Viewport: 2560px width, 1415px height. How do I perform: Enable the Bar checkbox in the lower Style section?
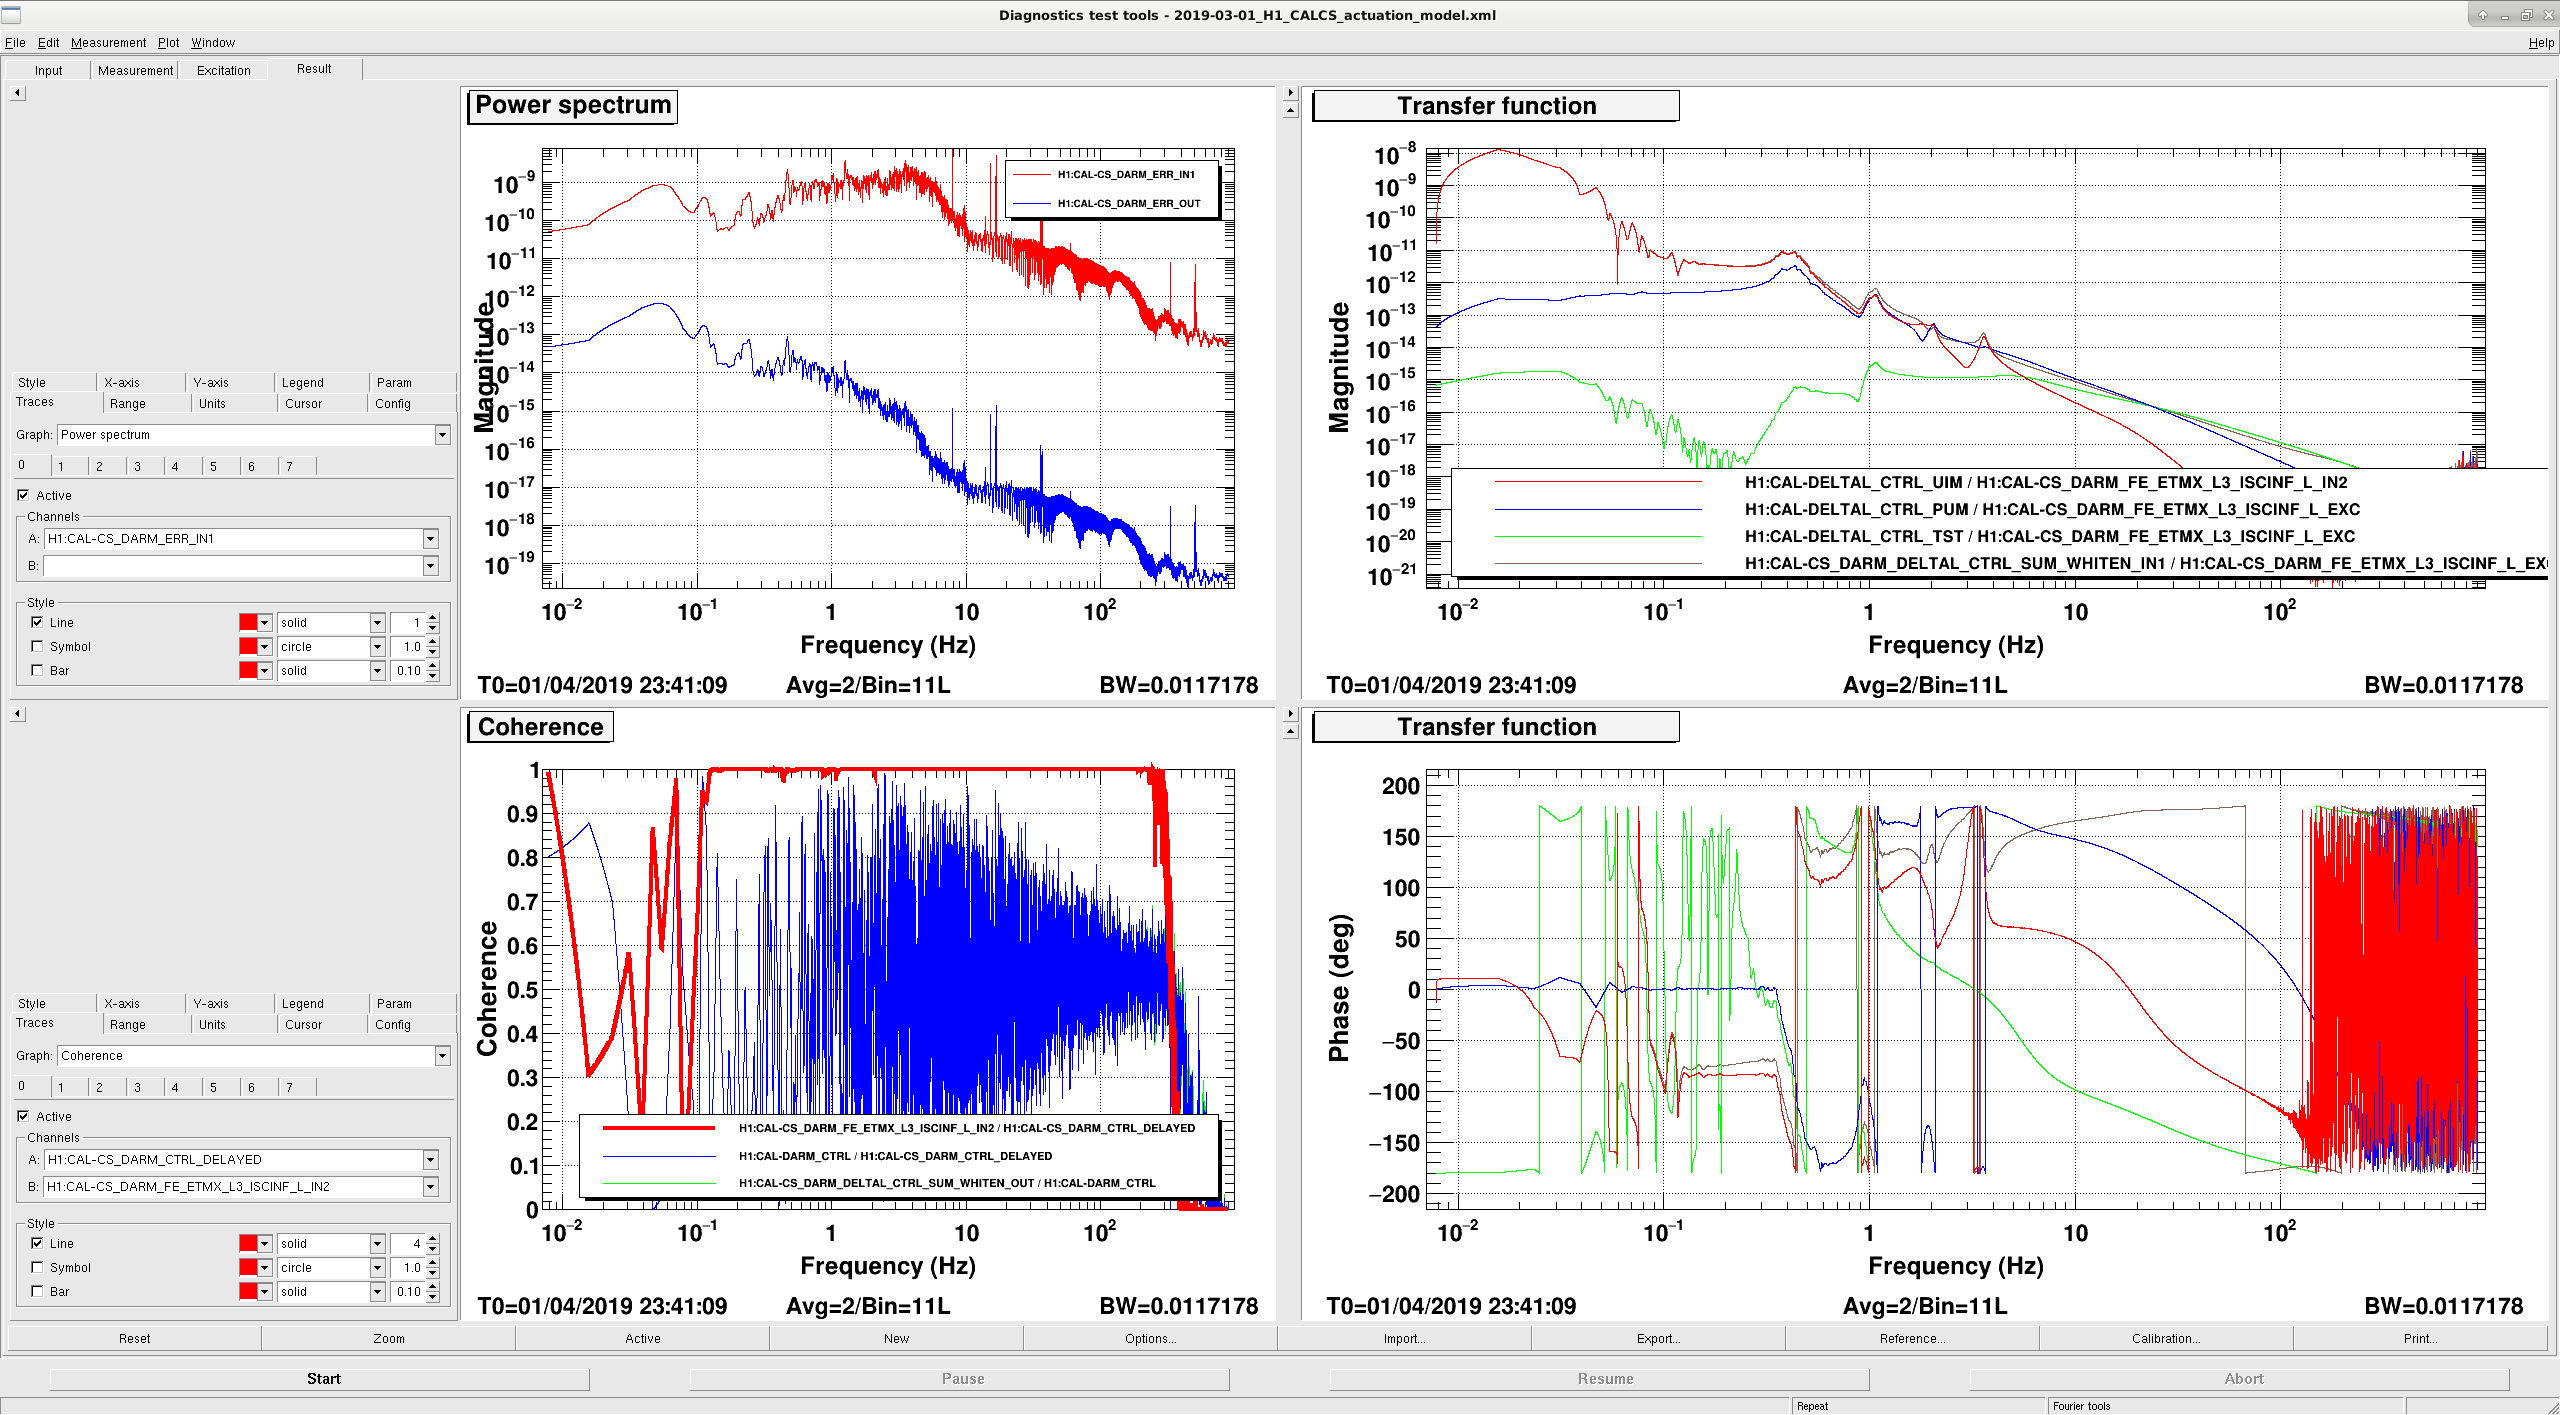pos(37,1291)
